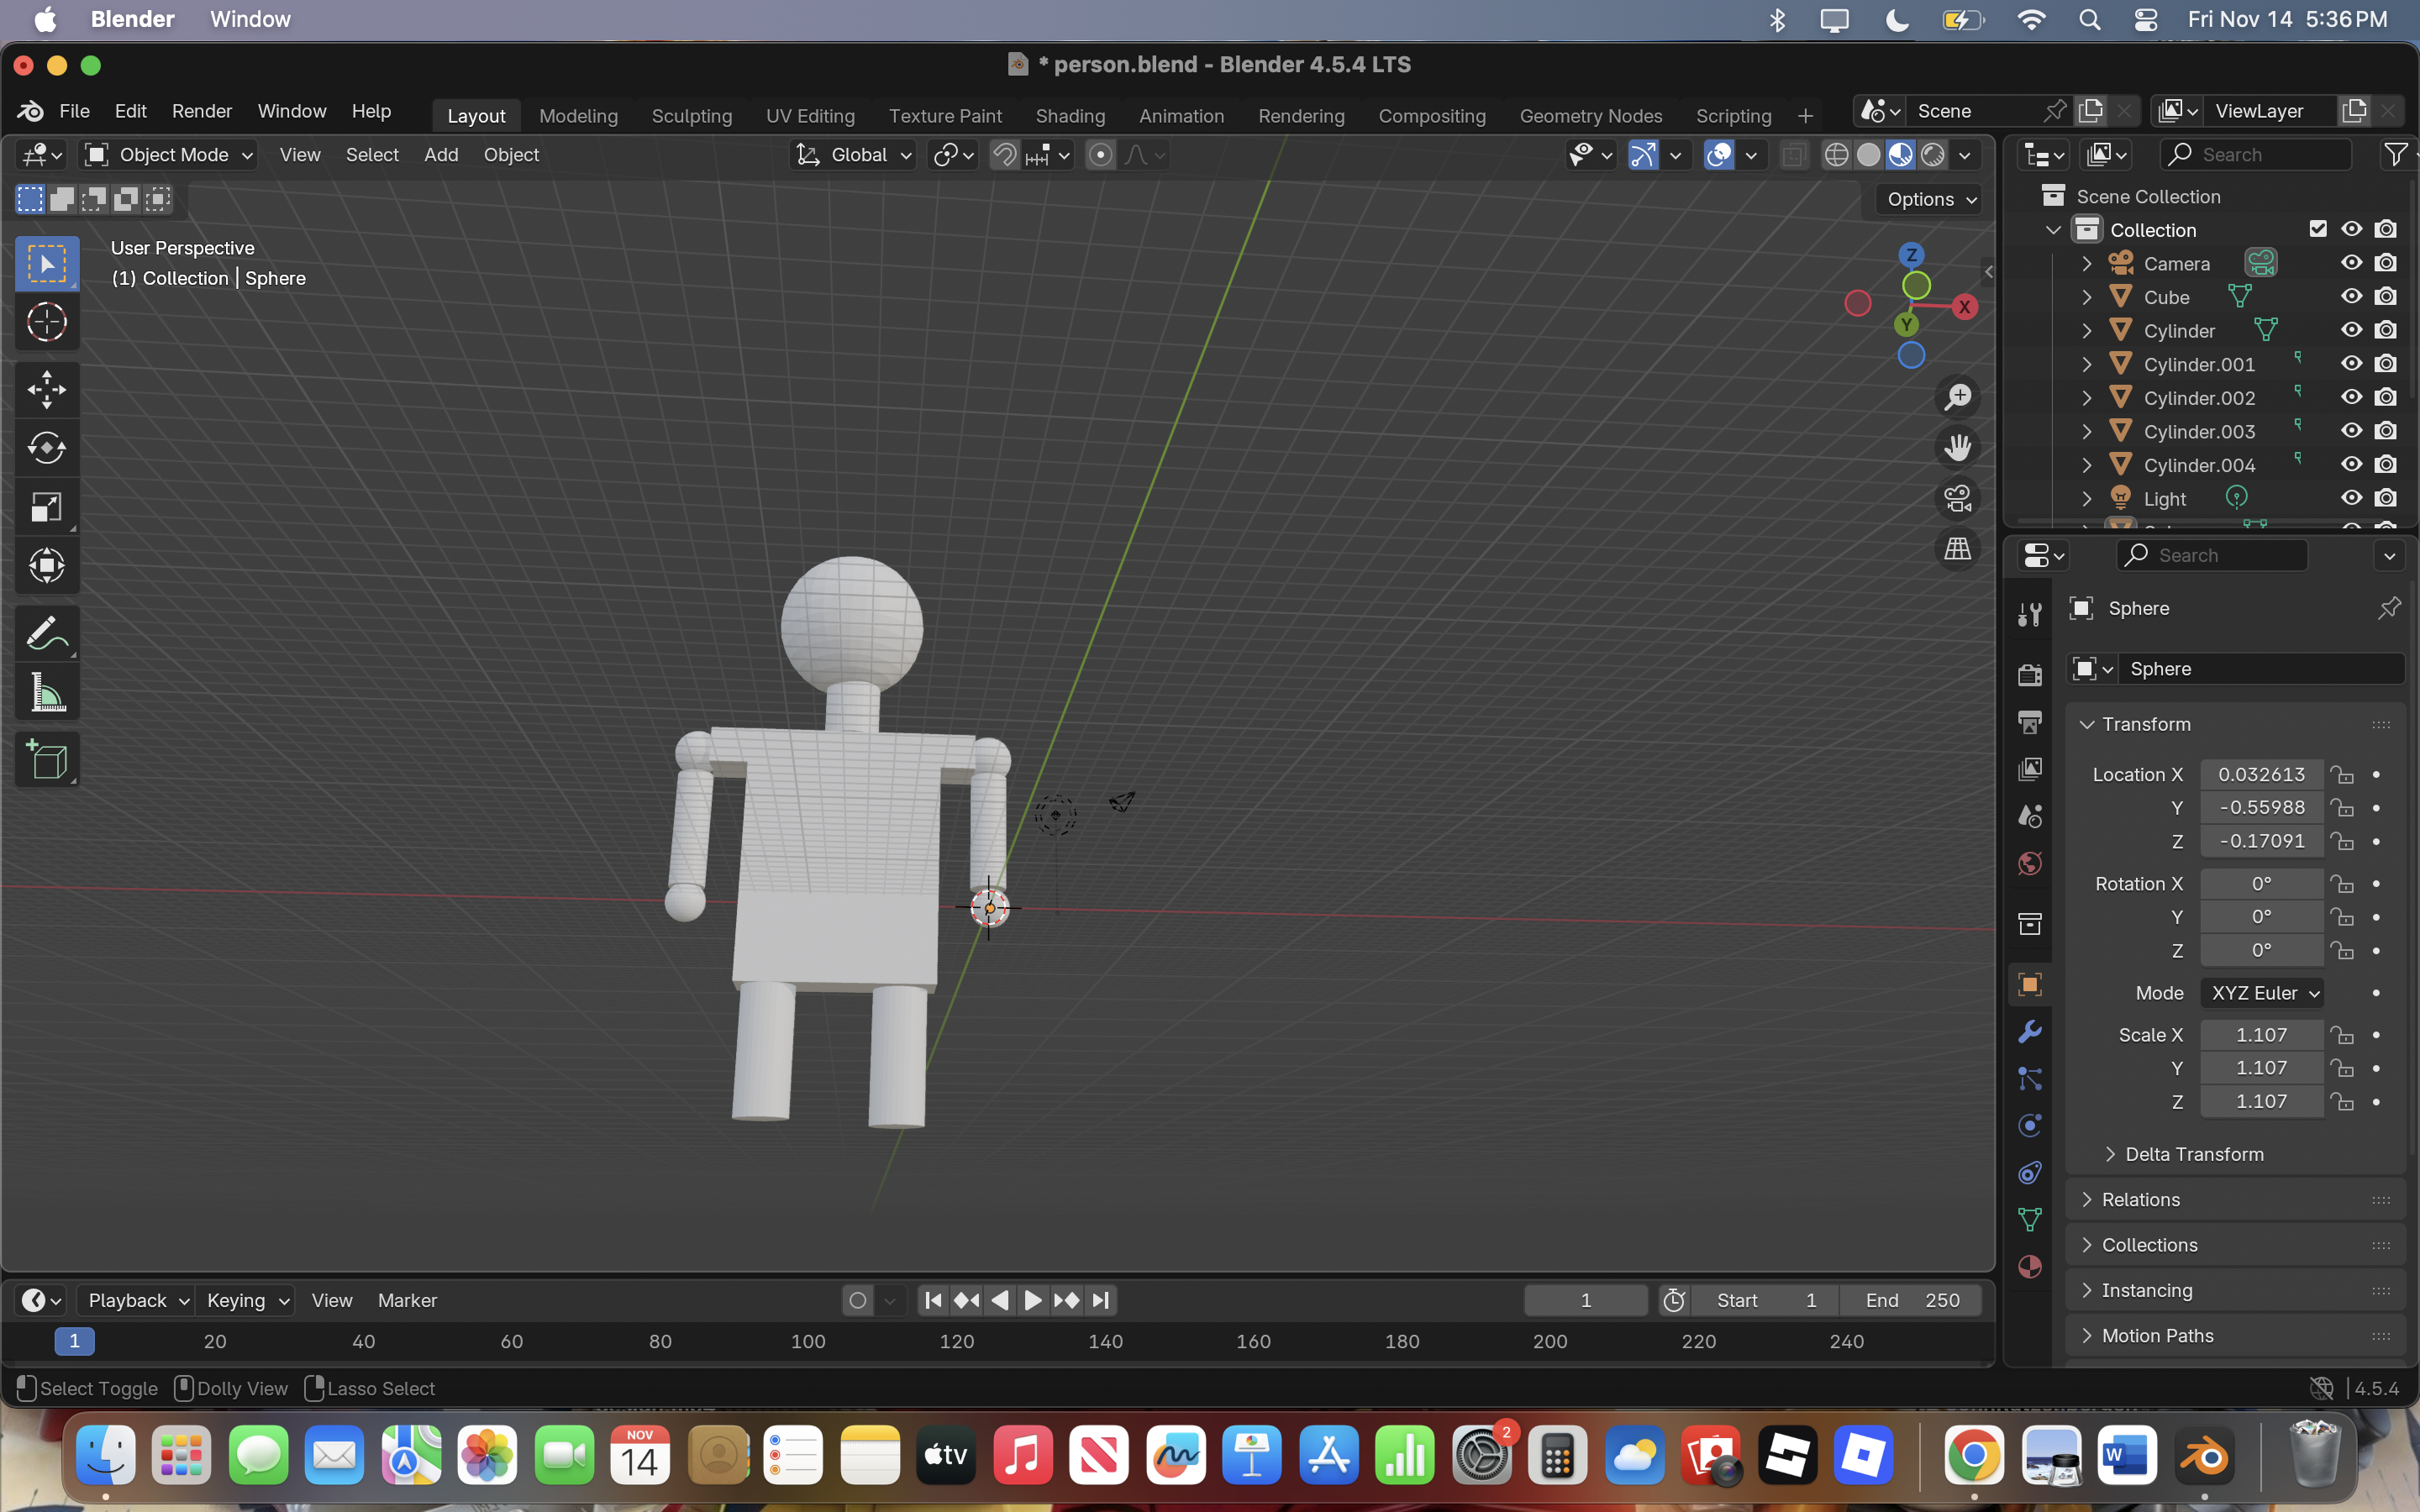Click the Location X value field
The image size is (2420, 1512).
click(2260, 774)
